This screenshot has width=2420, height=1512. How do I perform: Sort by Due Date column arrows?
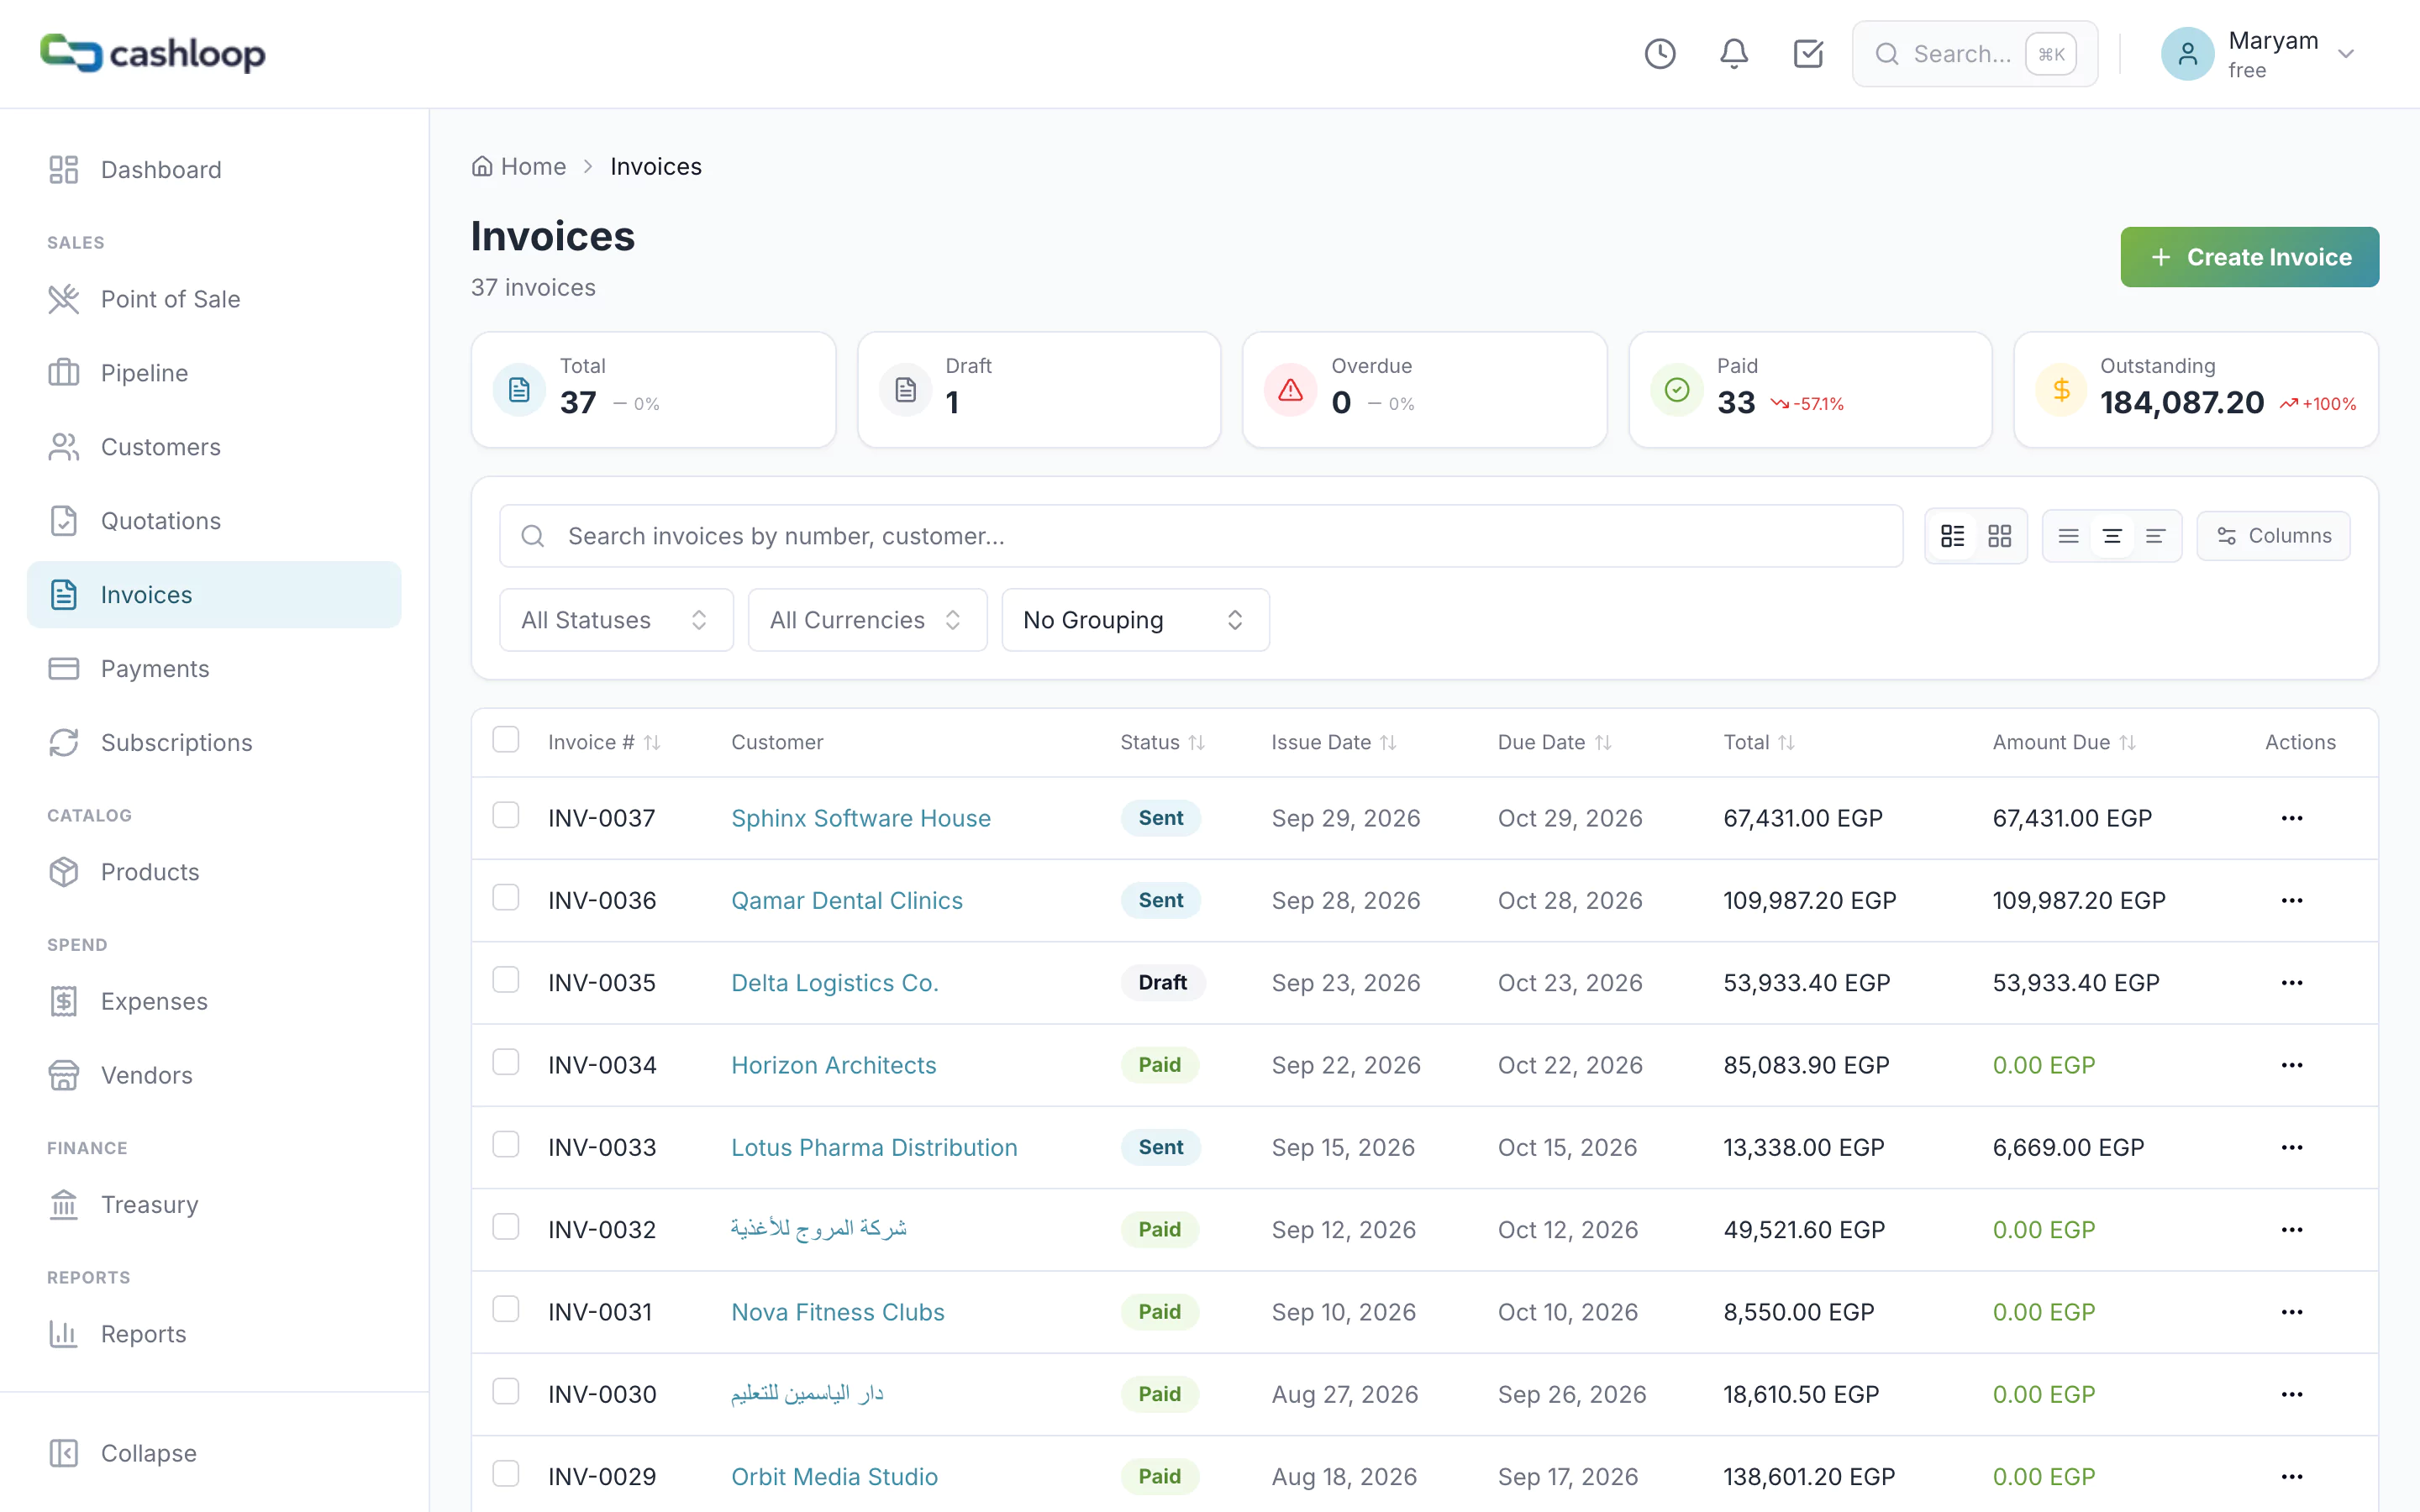tap(1603, 742)
